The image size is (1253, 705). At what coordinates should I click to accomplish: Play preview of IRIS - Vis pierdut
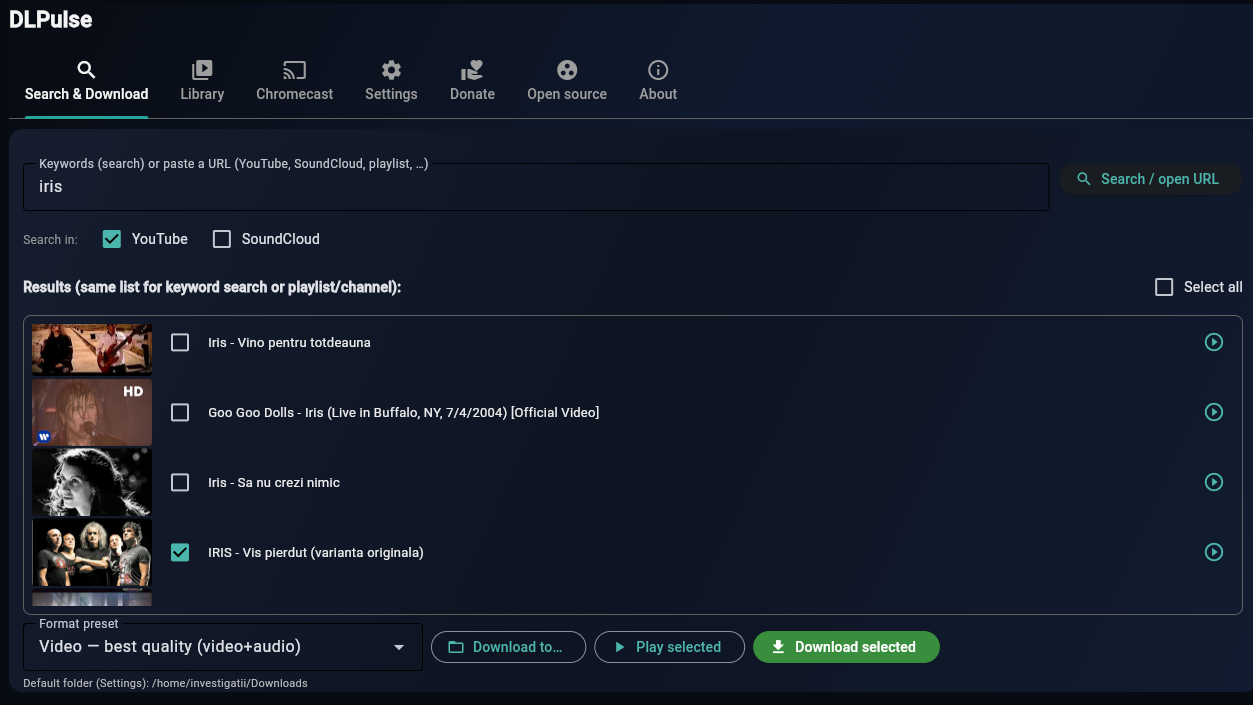click(x=1214, y=552)
